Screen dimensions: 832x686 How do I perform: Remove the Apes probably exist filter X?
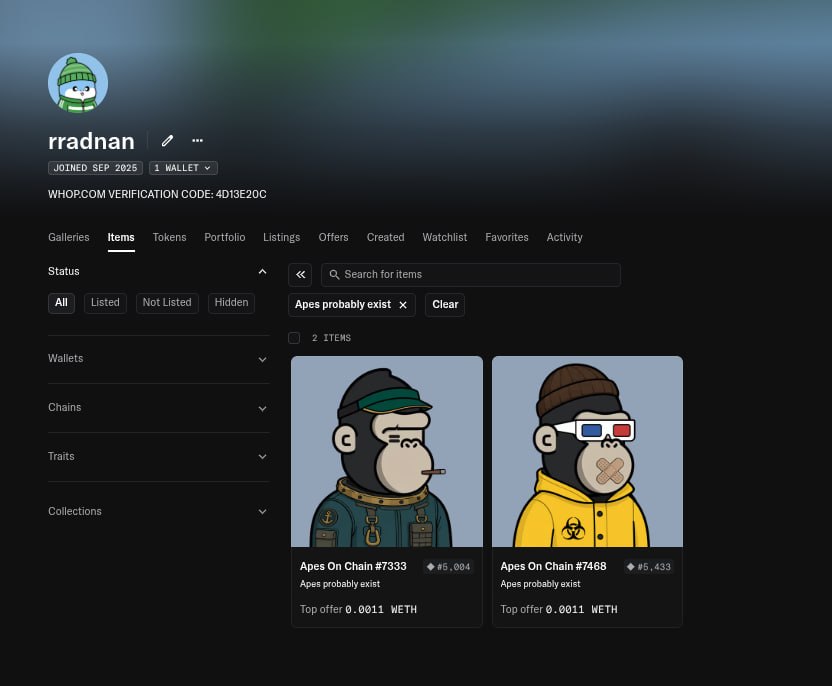(x=403, y=305)
